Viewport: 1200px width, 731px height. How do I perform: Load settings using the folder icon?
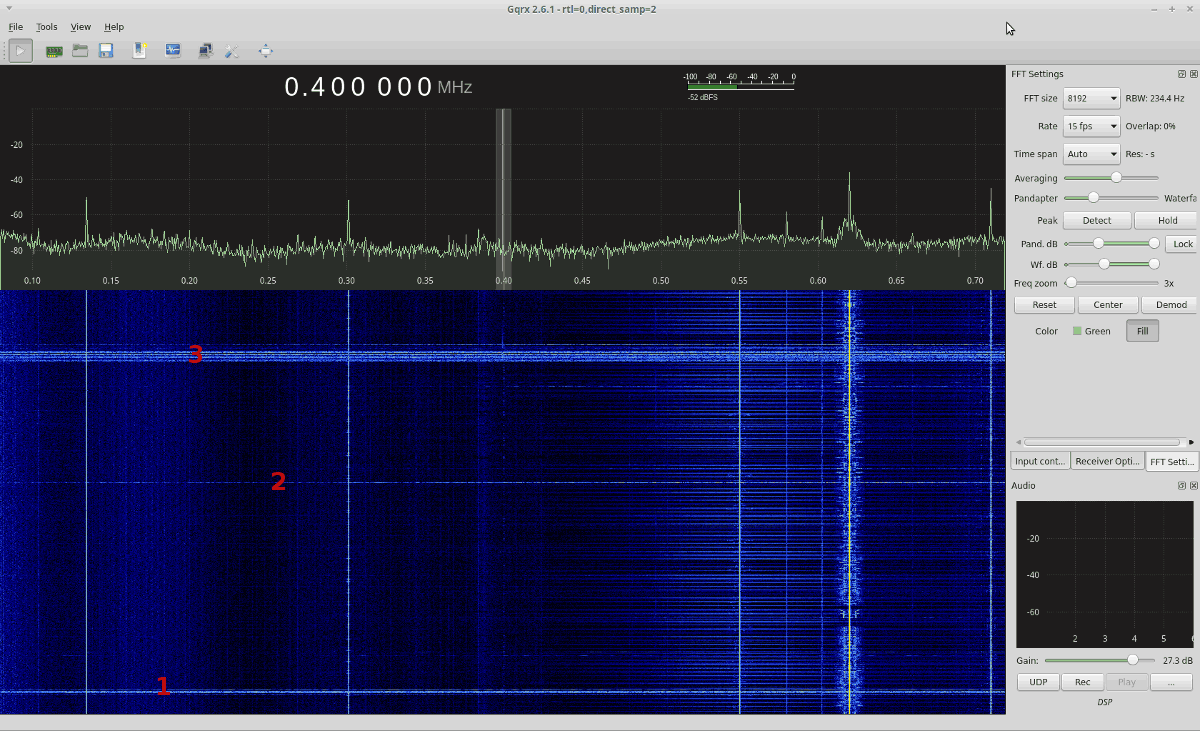(x=80, y=51)
